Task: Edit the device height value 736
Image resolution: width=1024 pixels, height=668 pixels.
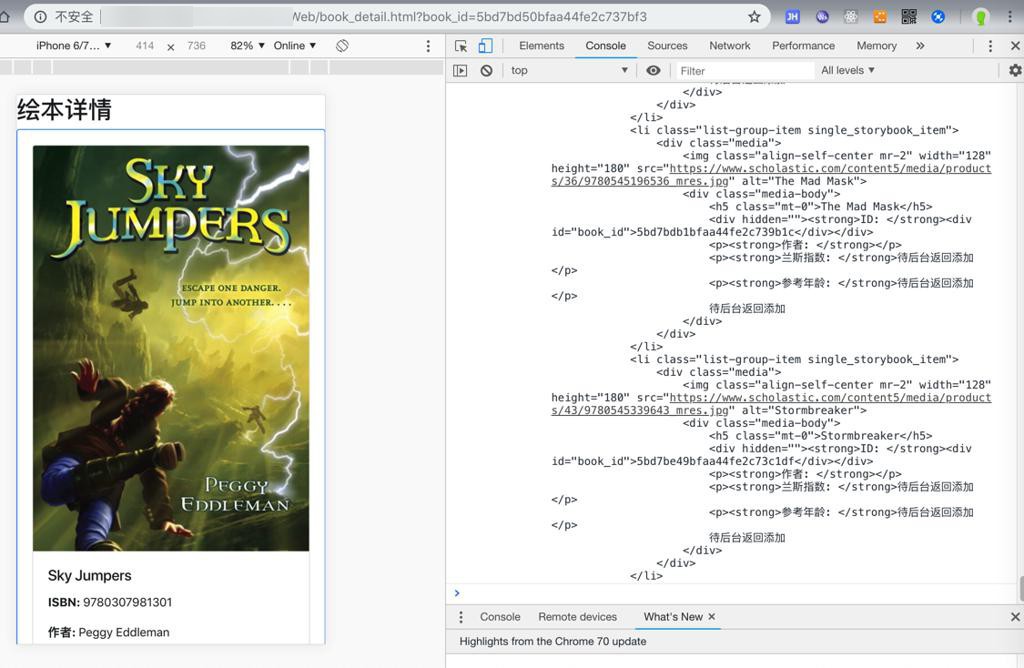Action: (196, 46)
